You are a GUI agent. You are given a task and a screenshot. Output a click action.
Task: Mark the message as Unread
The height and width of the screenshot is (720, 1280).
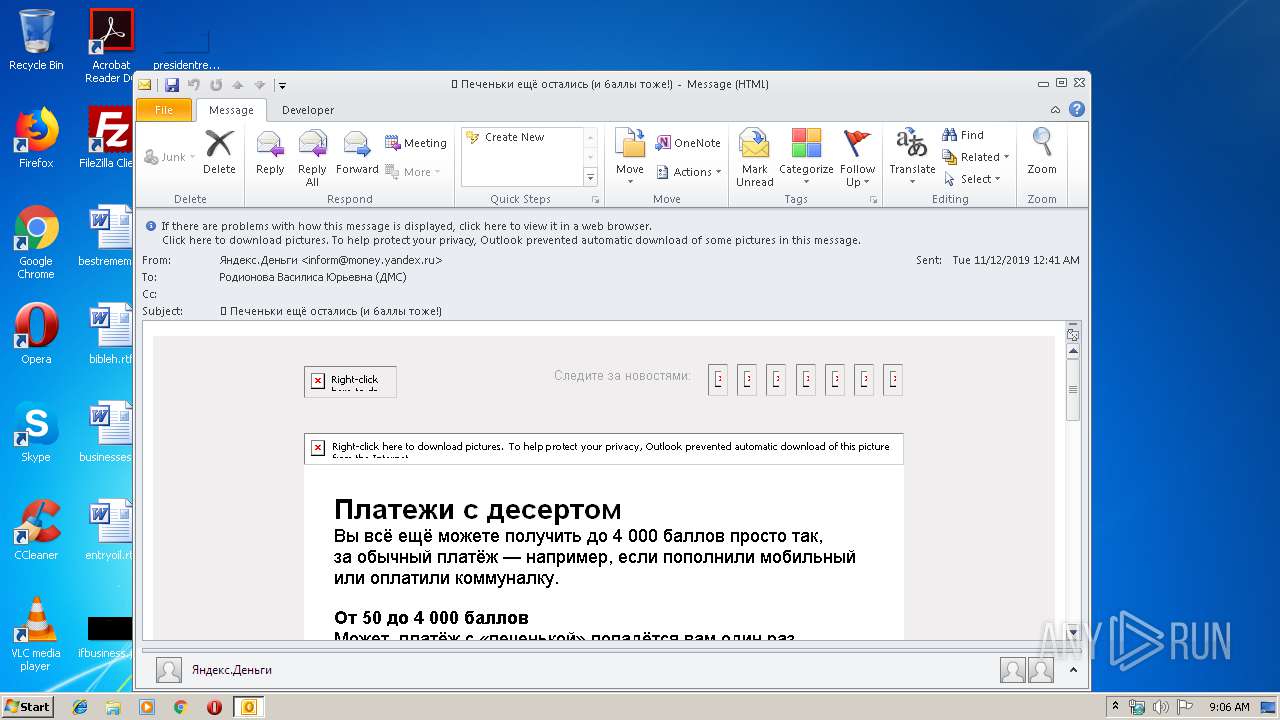click(754, 158)
